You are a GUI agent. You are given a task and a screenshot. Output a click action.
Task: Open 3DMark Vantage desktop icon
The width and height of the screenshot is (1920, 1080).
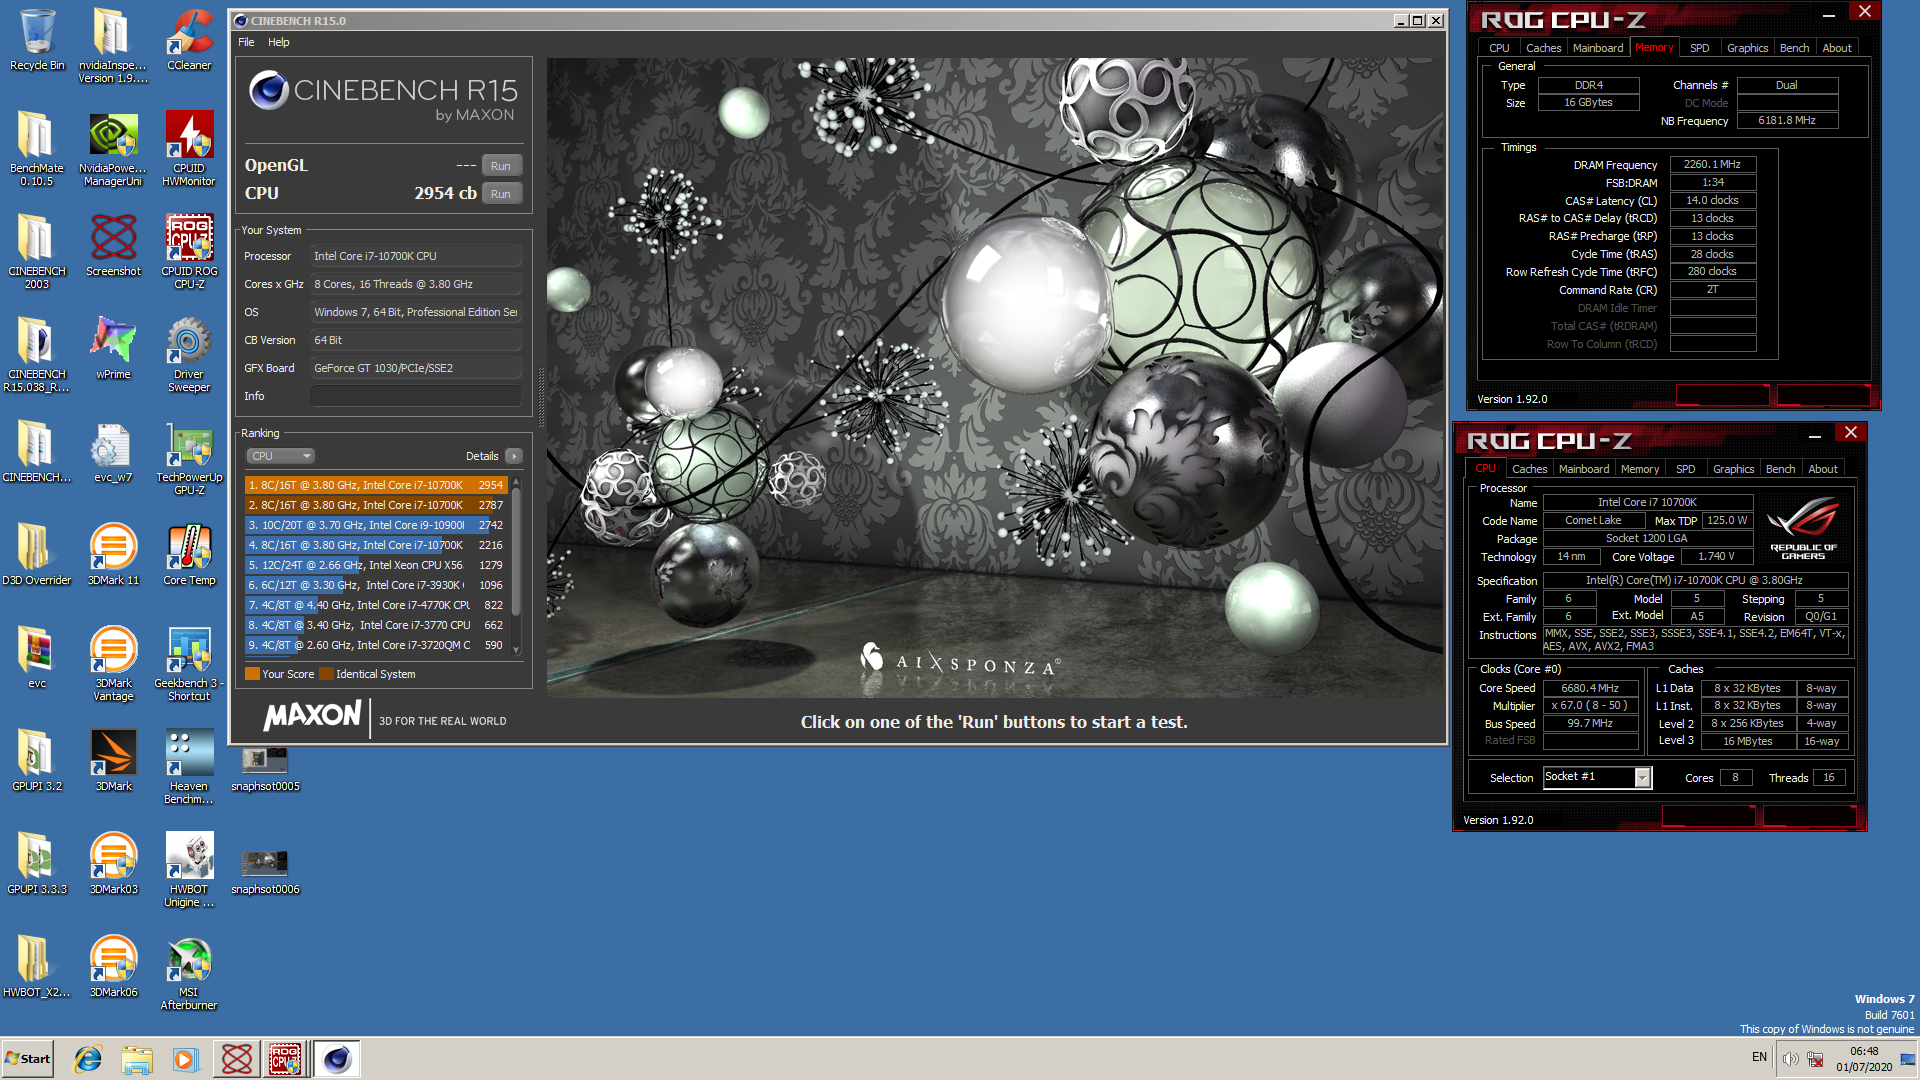pyautogui.click(x=113, y=664)
